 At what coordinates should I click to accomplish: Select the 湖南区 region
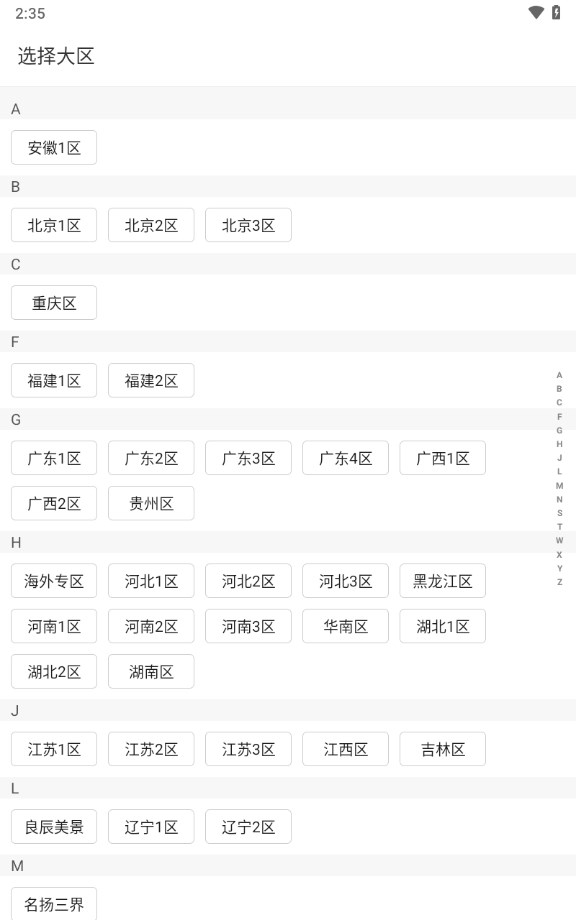(x=151, y=671)
